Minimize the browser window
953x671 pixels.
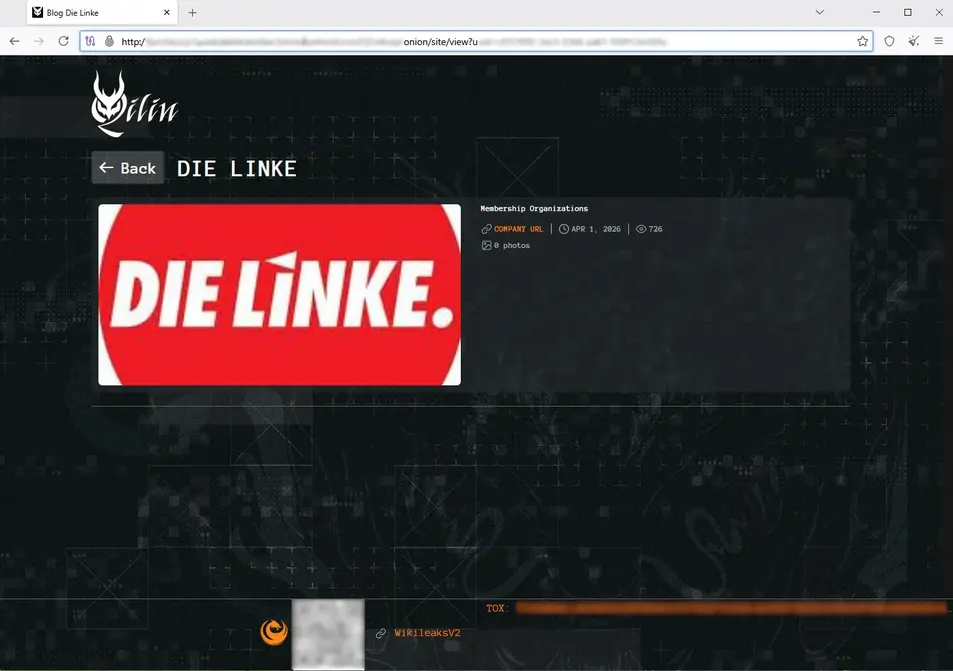pos(876,12)
